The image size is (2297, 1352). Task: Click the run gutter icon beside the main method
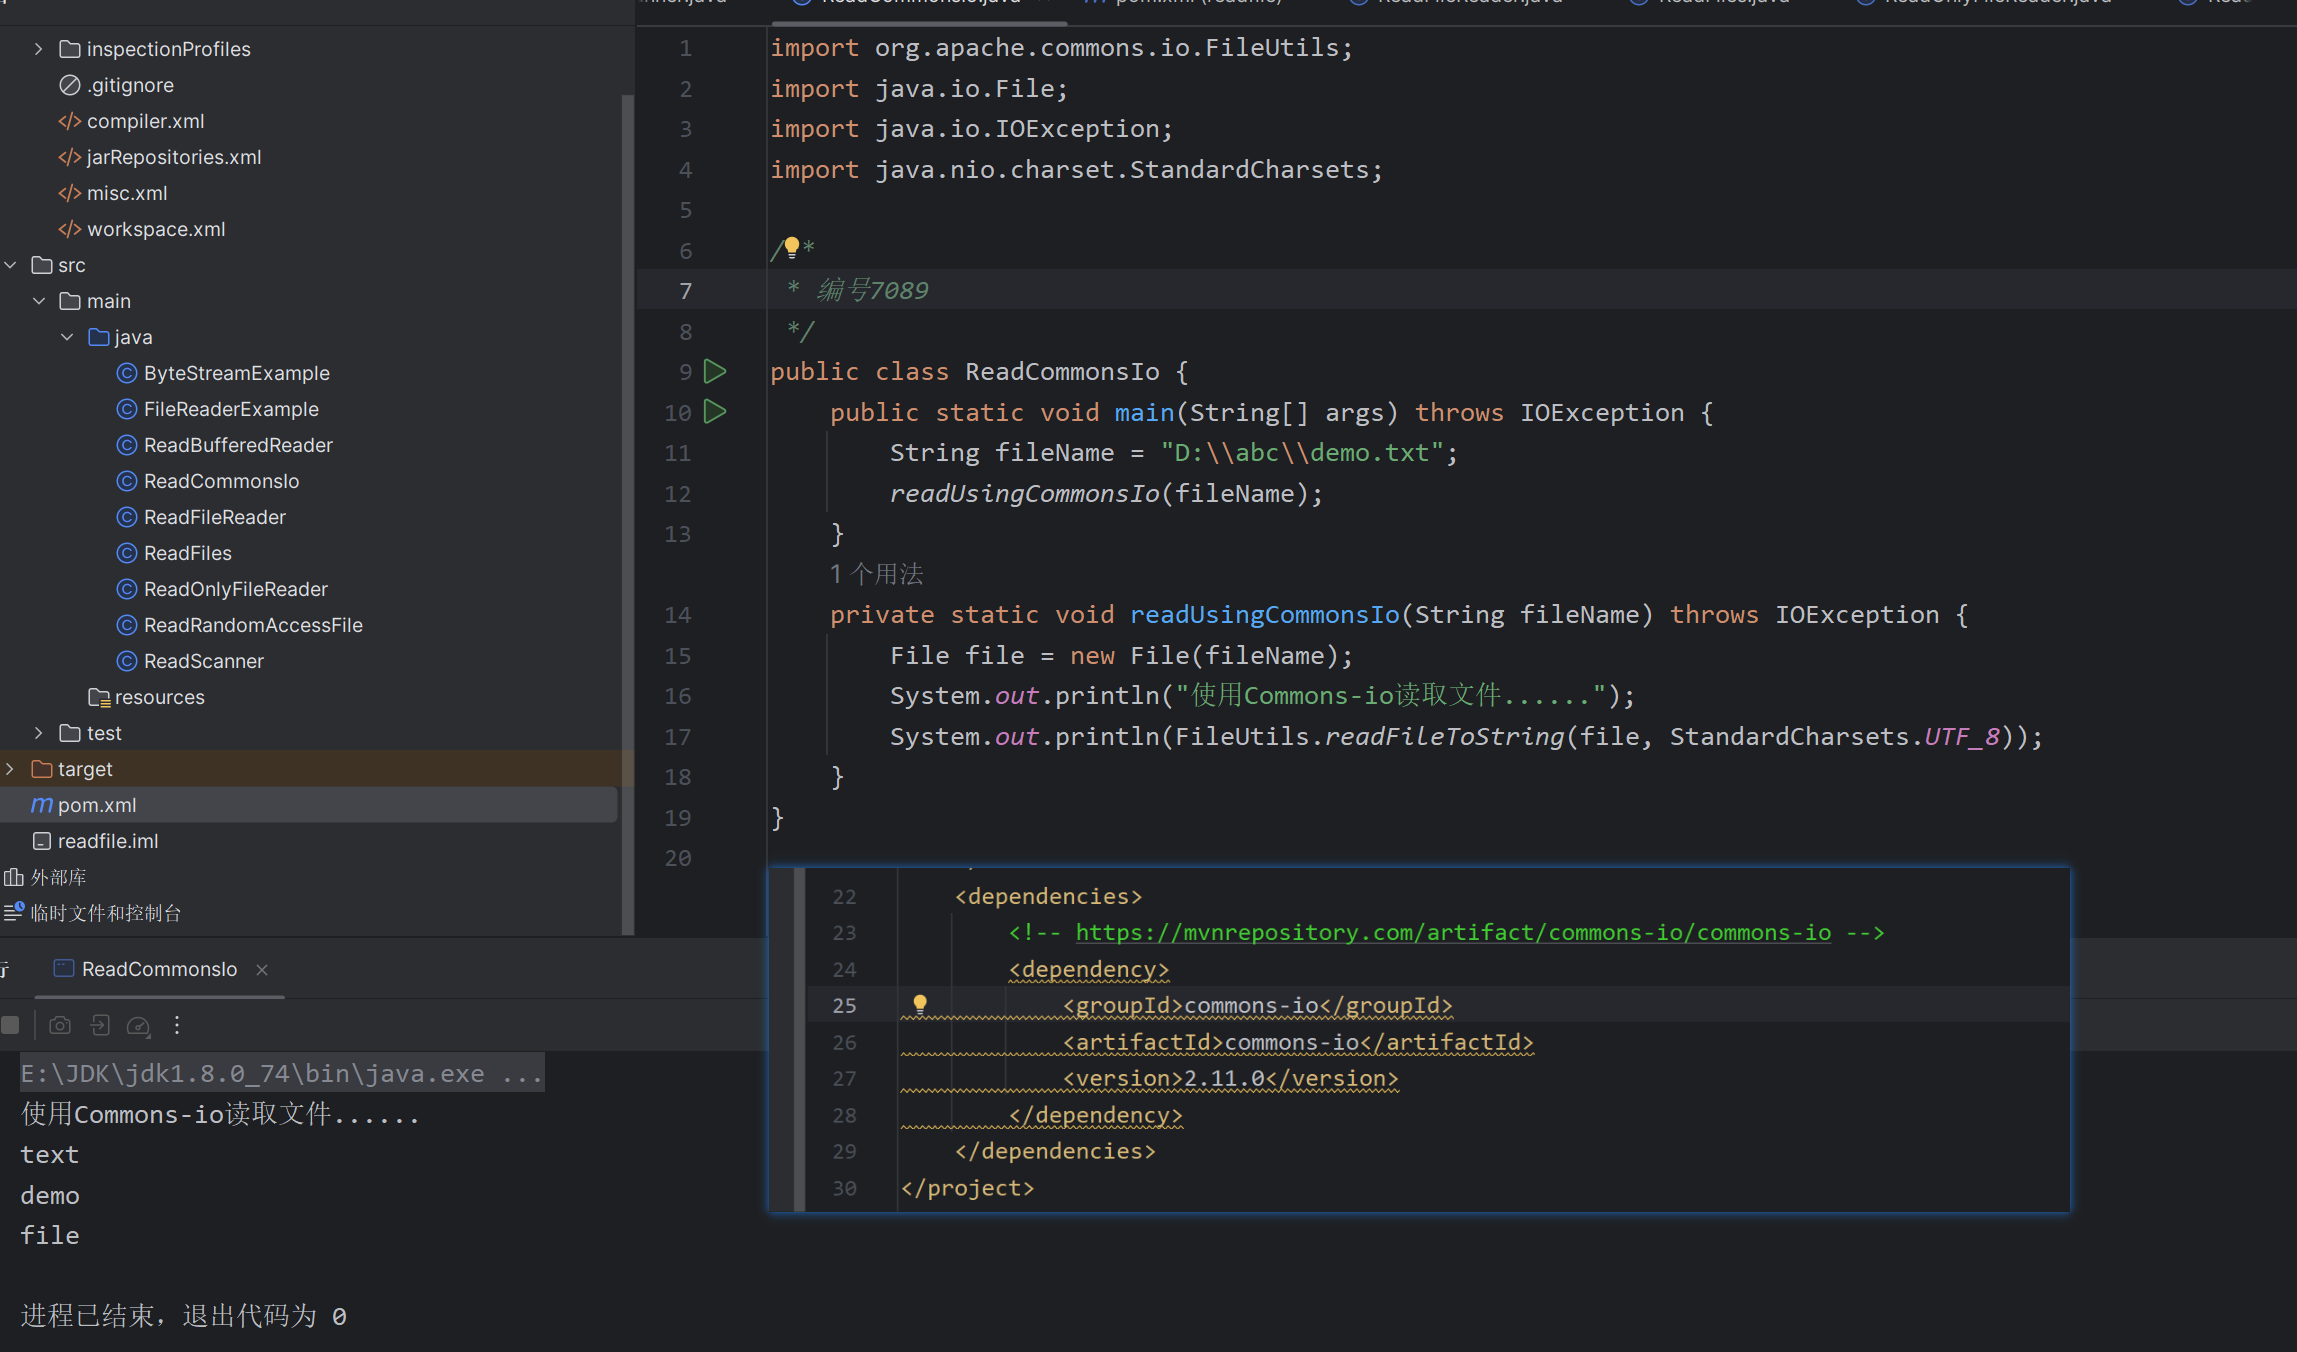715,412
